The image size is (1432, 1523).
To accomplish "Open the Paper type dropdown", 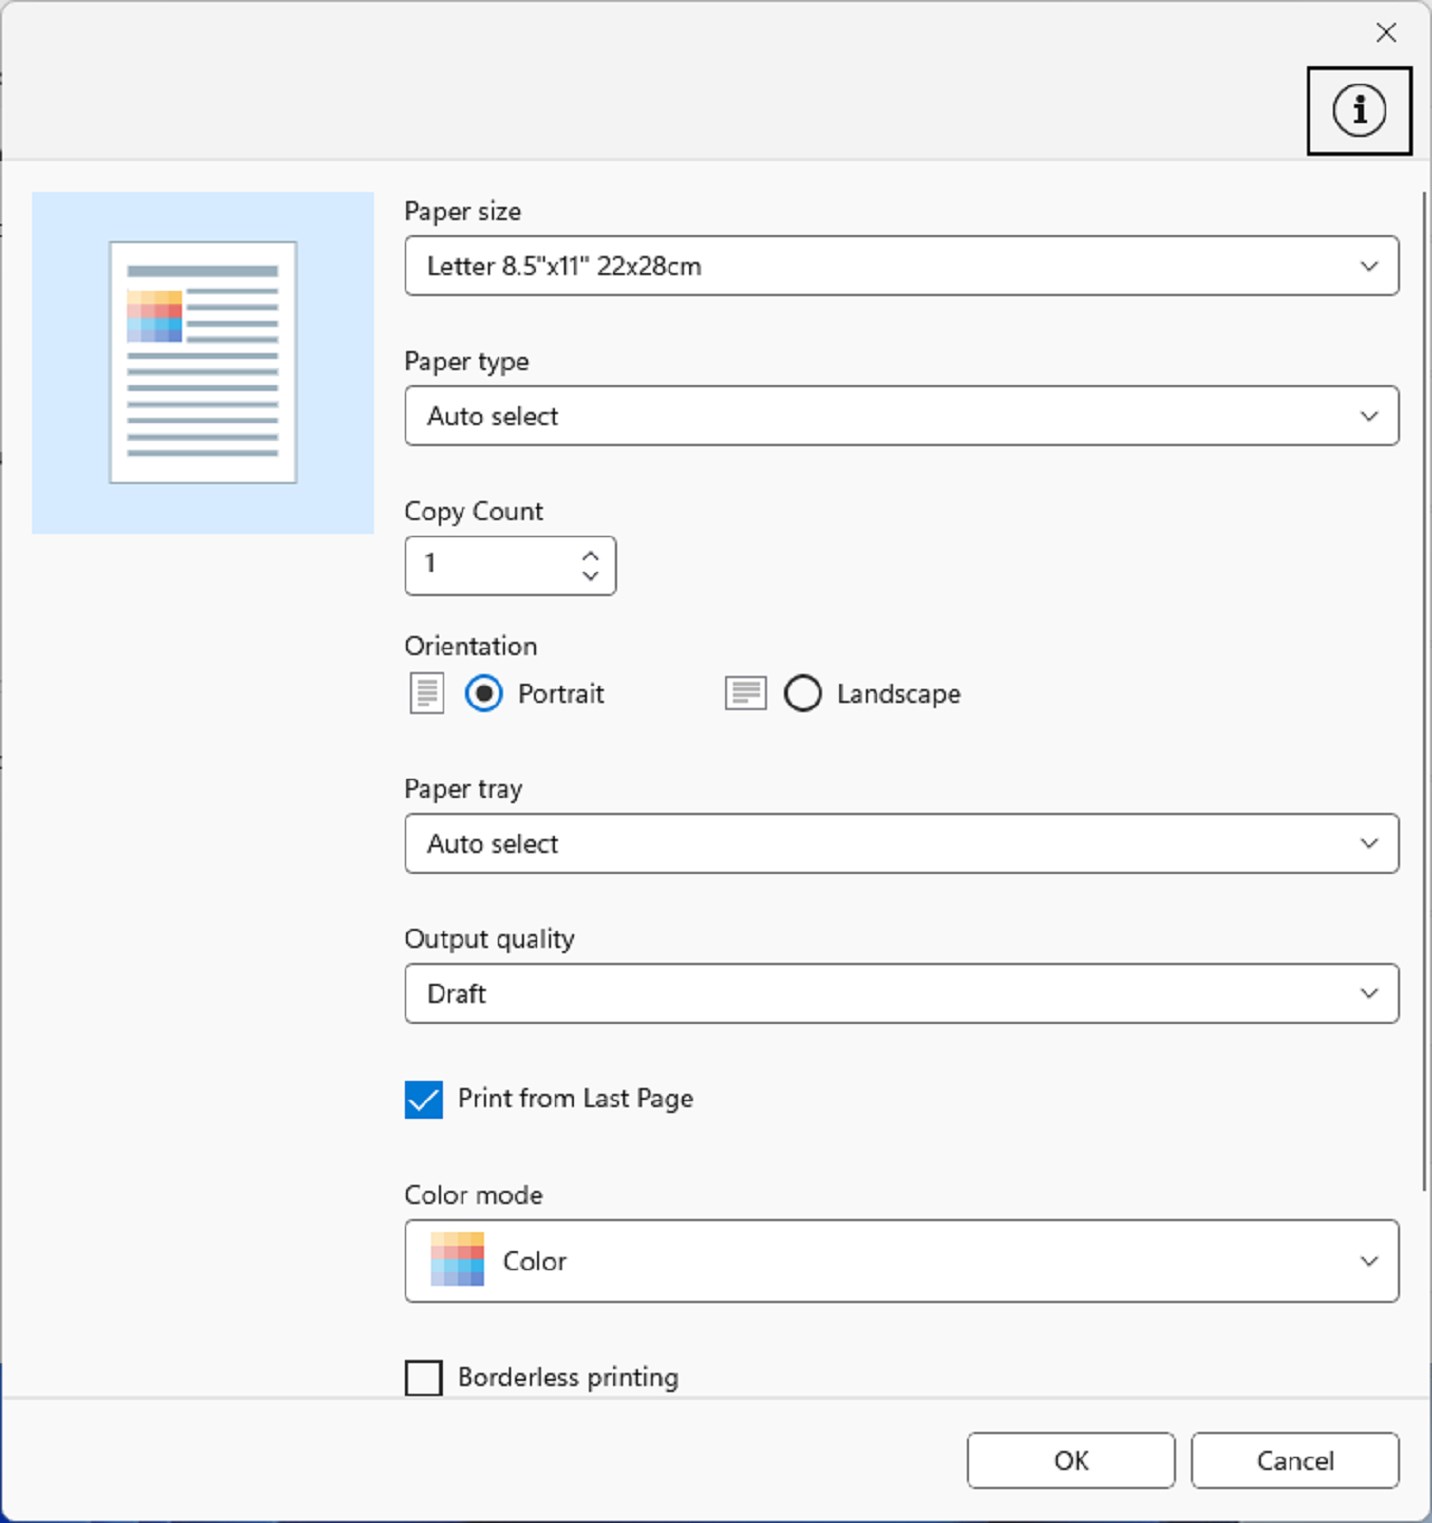I will point(900,416).
